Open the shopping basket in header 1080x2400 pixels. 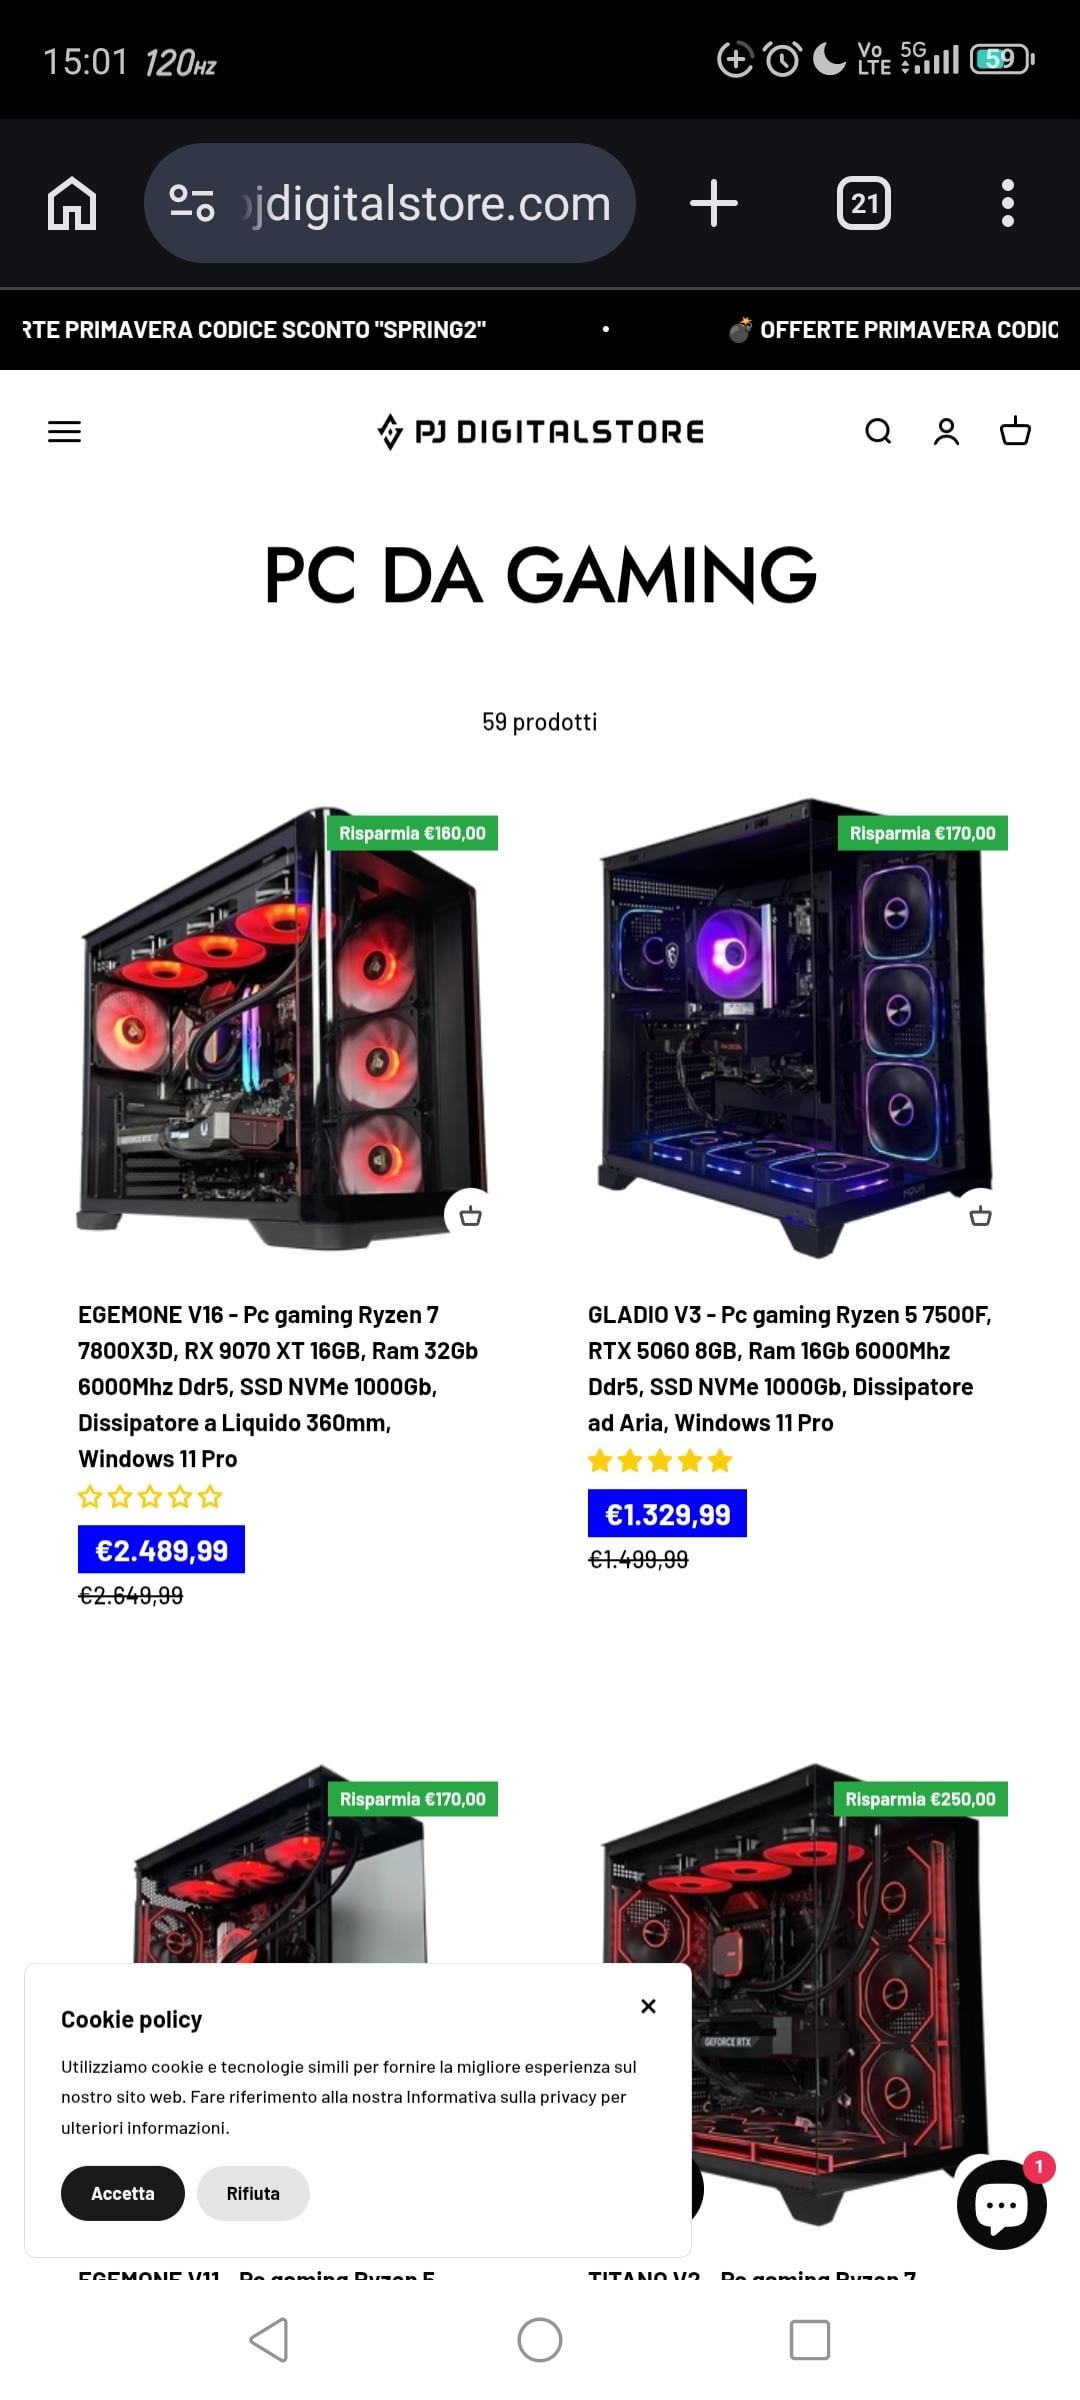[x=1015, y=431]
